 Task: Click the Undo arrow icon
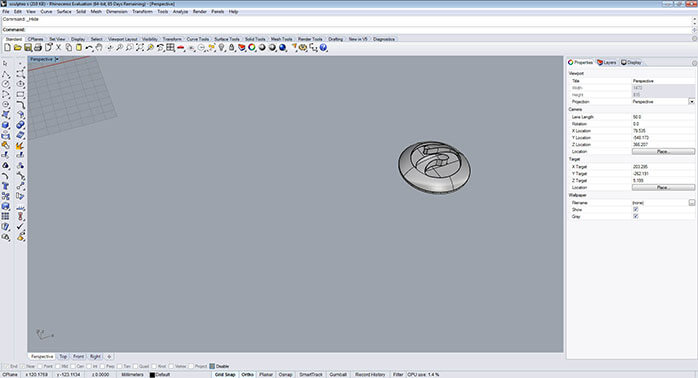[89, 48]
